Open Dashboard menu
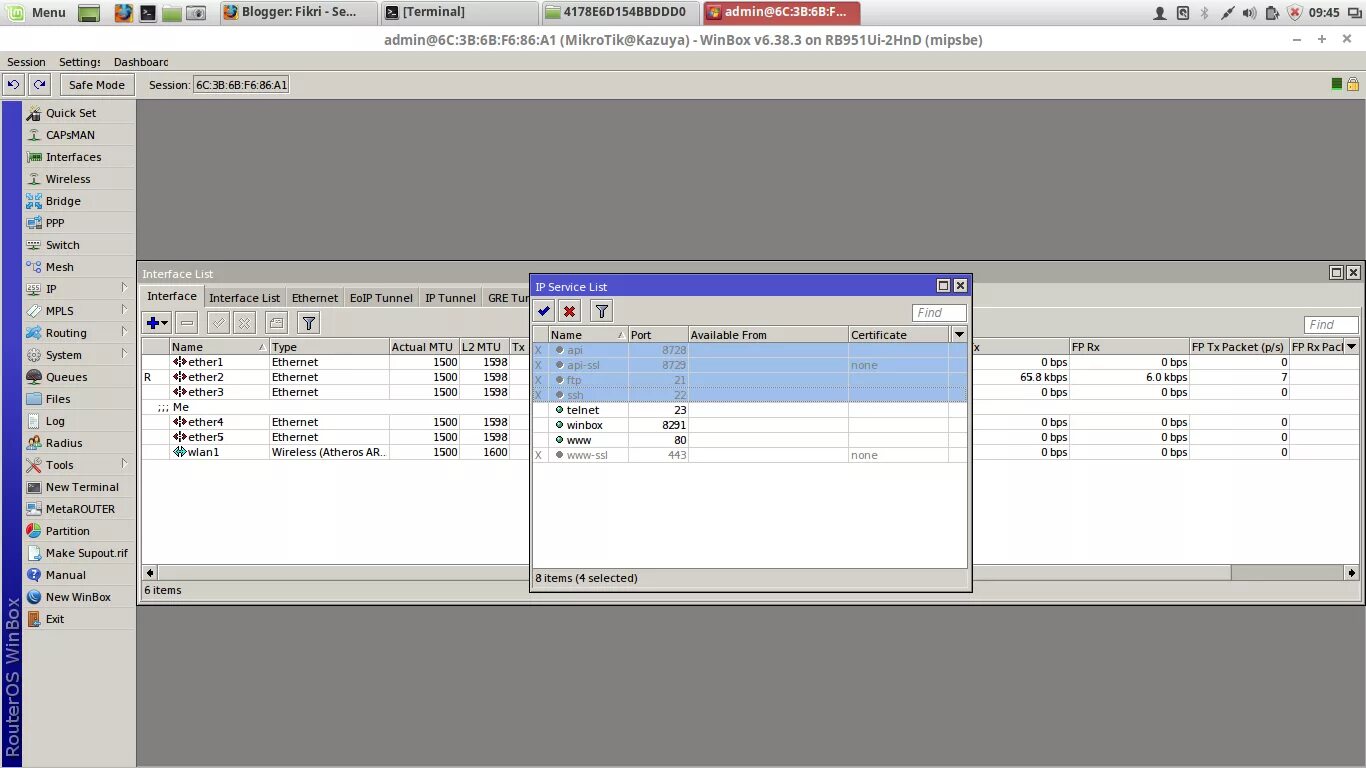The height and width of the screenshot is (768, 1366). [141, 62]
